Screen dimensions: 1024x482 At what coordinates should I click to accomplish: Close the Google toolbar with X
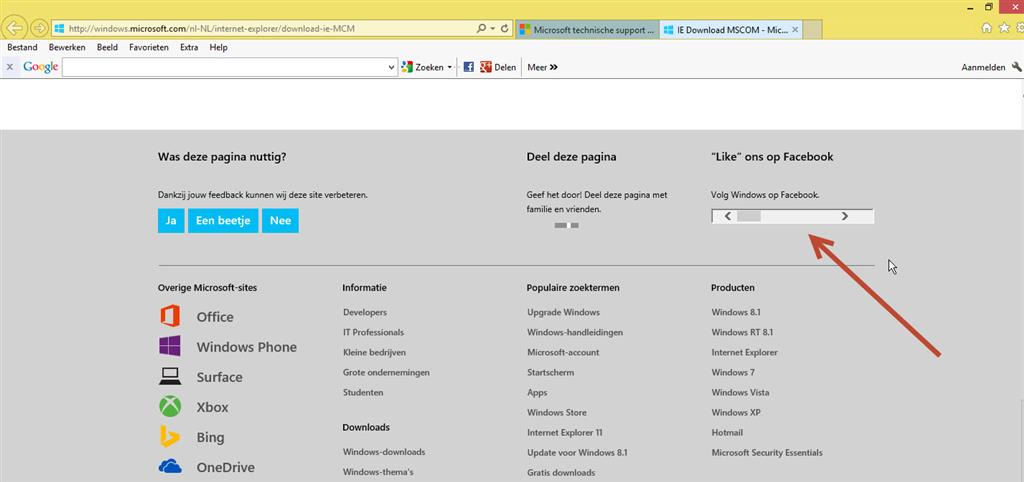[x=10, y=67]
